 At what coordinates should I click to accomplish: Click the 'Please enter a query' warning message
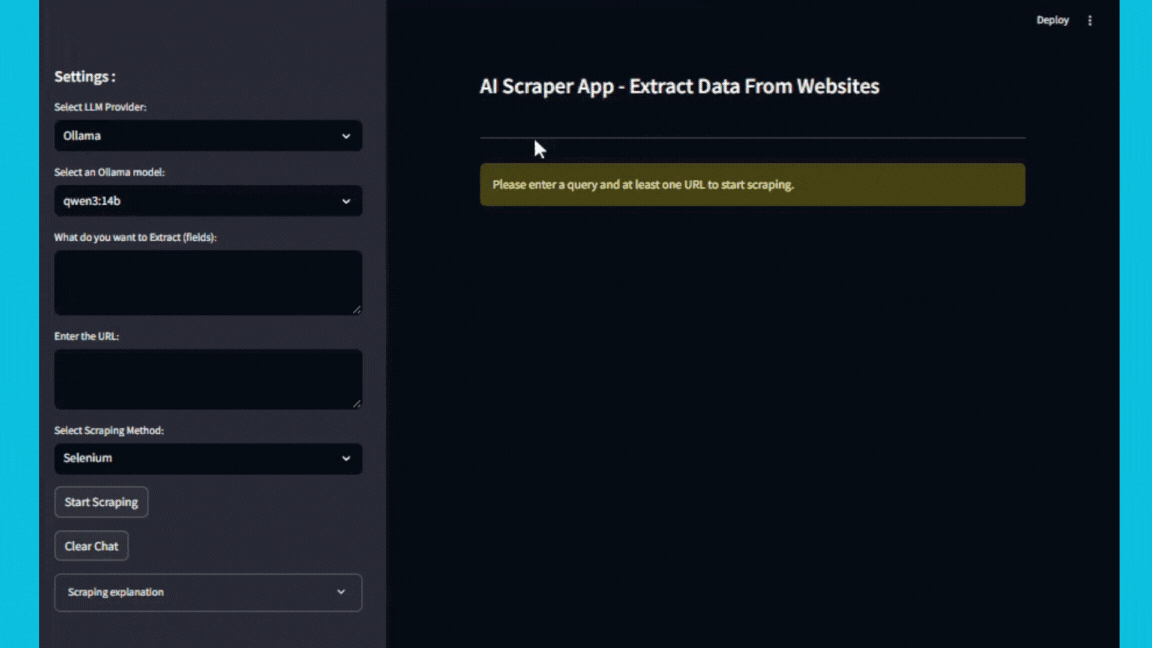(x=752, y=184)
